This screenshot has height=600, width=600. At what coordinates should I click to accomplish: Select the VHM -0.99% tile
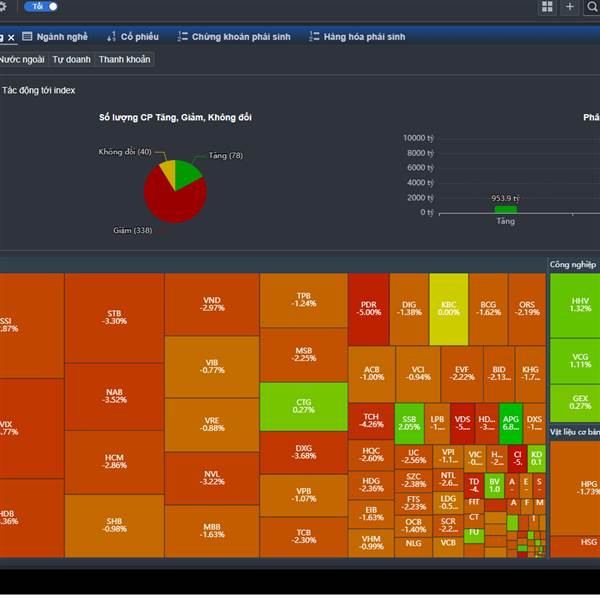371,543
